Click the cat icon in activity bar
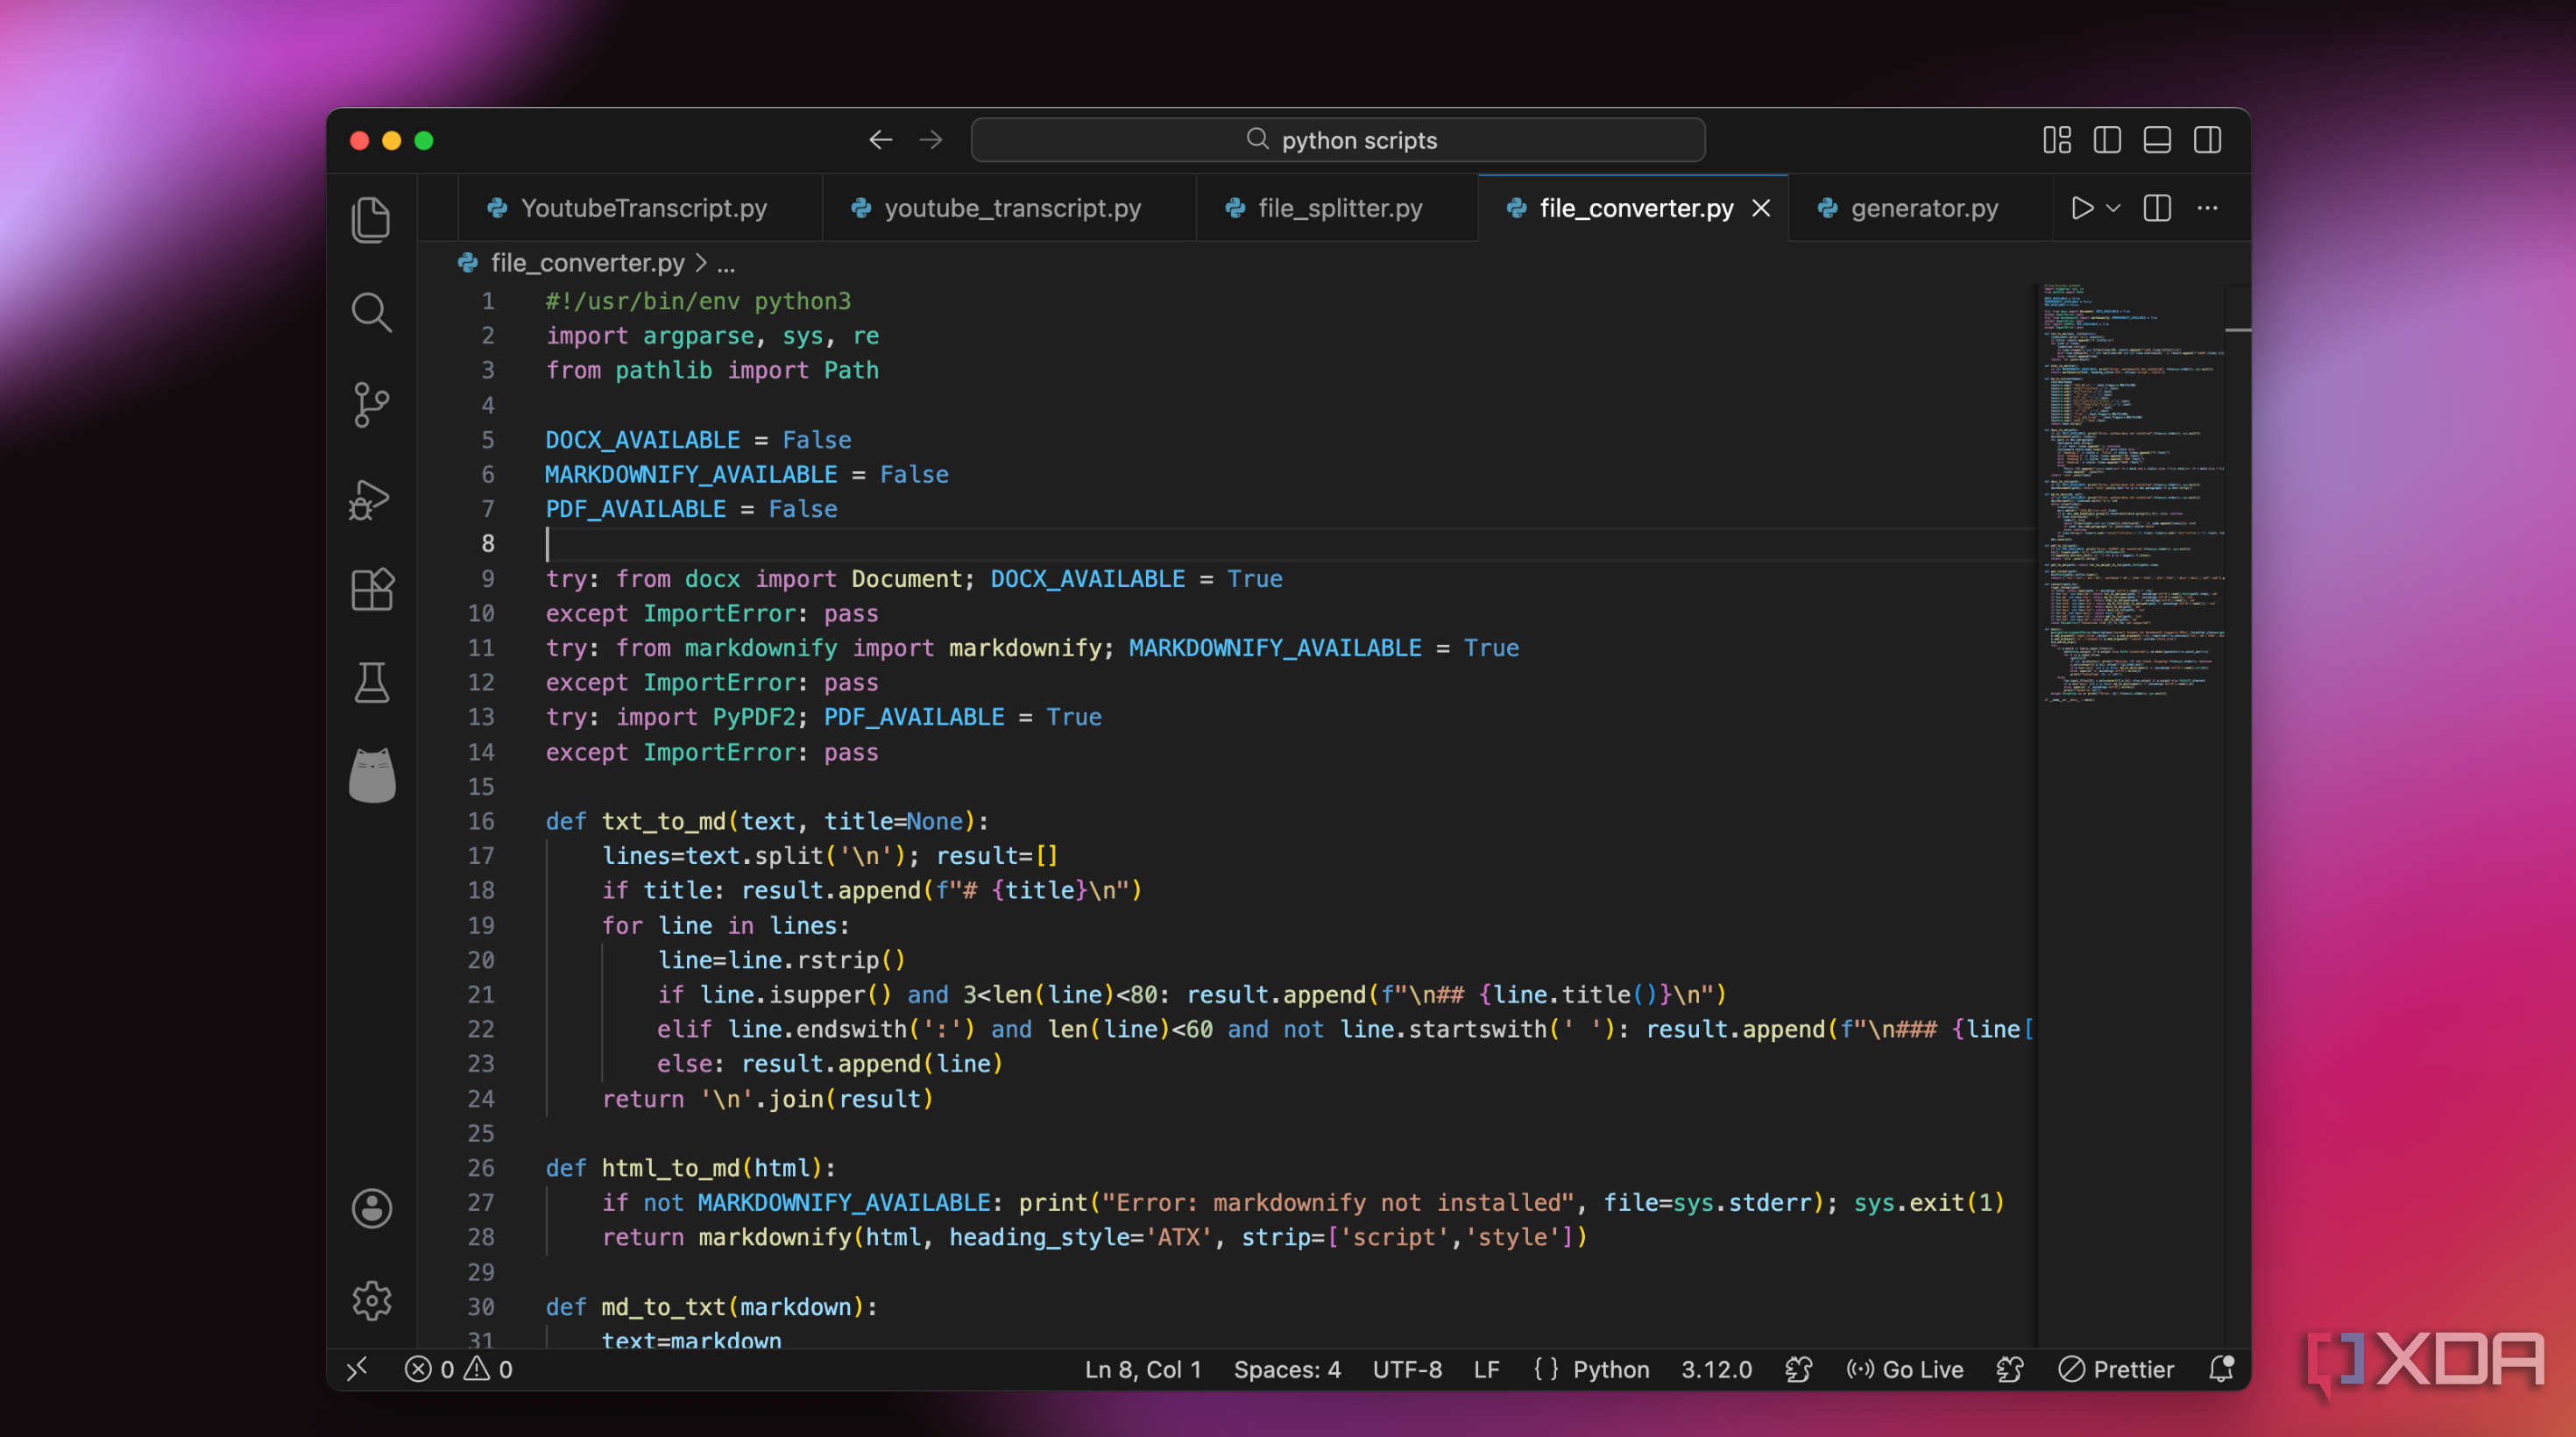 click(x=371, y=775)
